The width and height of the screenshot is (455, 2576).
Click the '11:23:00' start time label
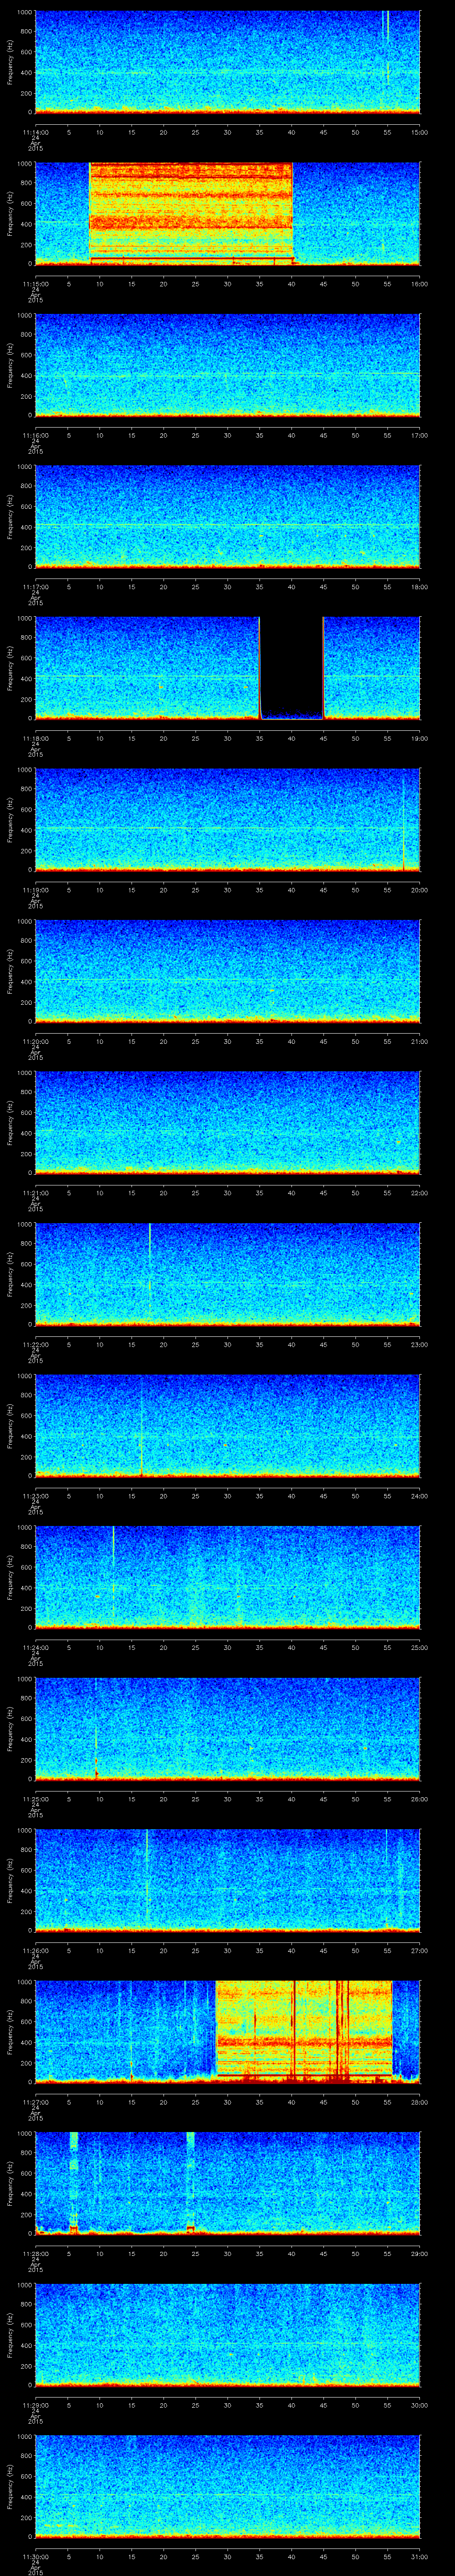[35, 1495]
